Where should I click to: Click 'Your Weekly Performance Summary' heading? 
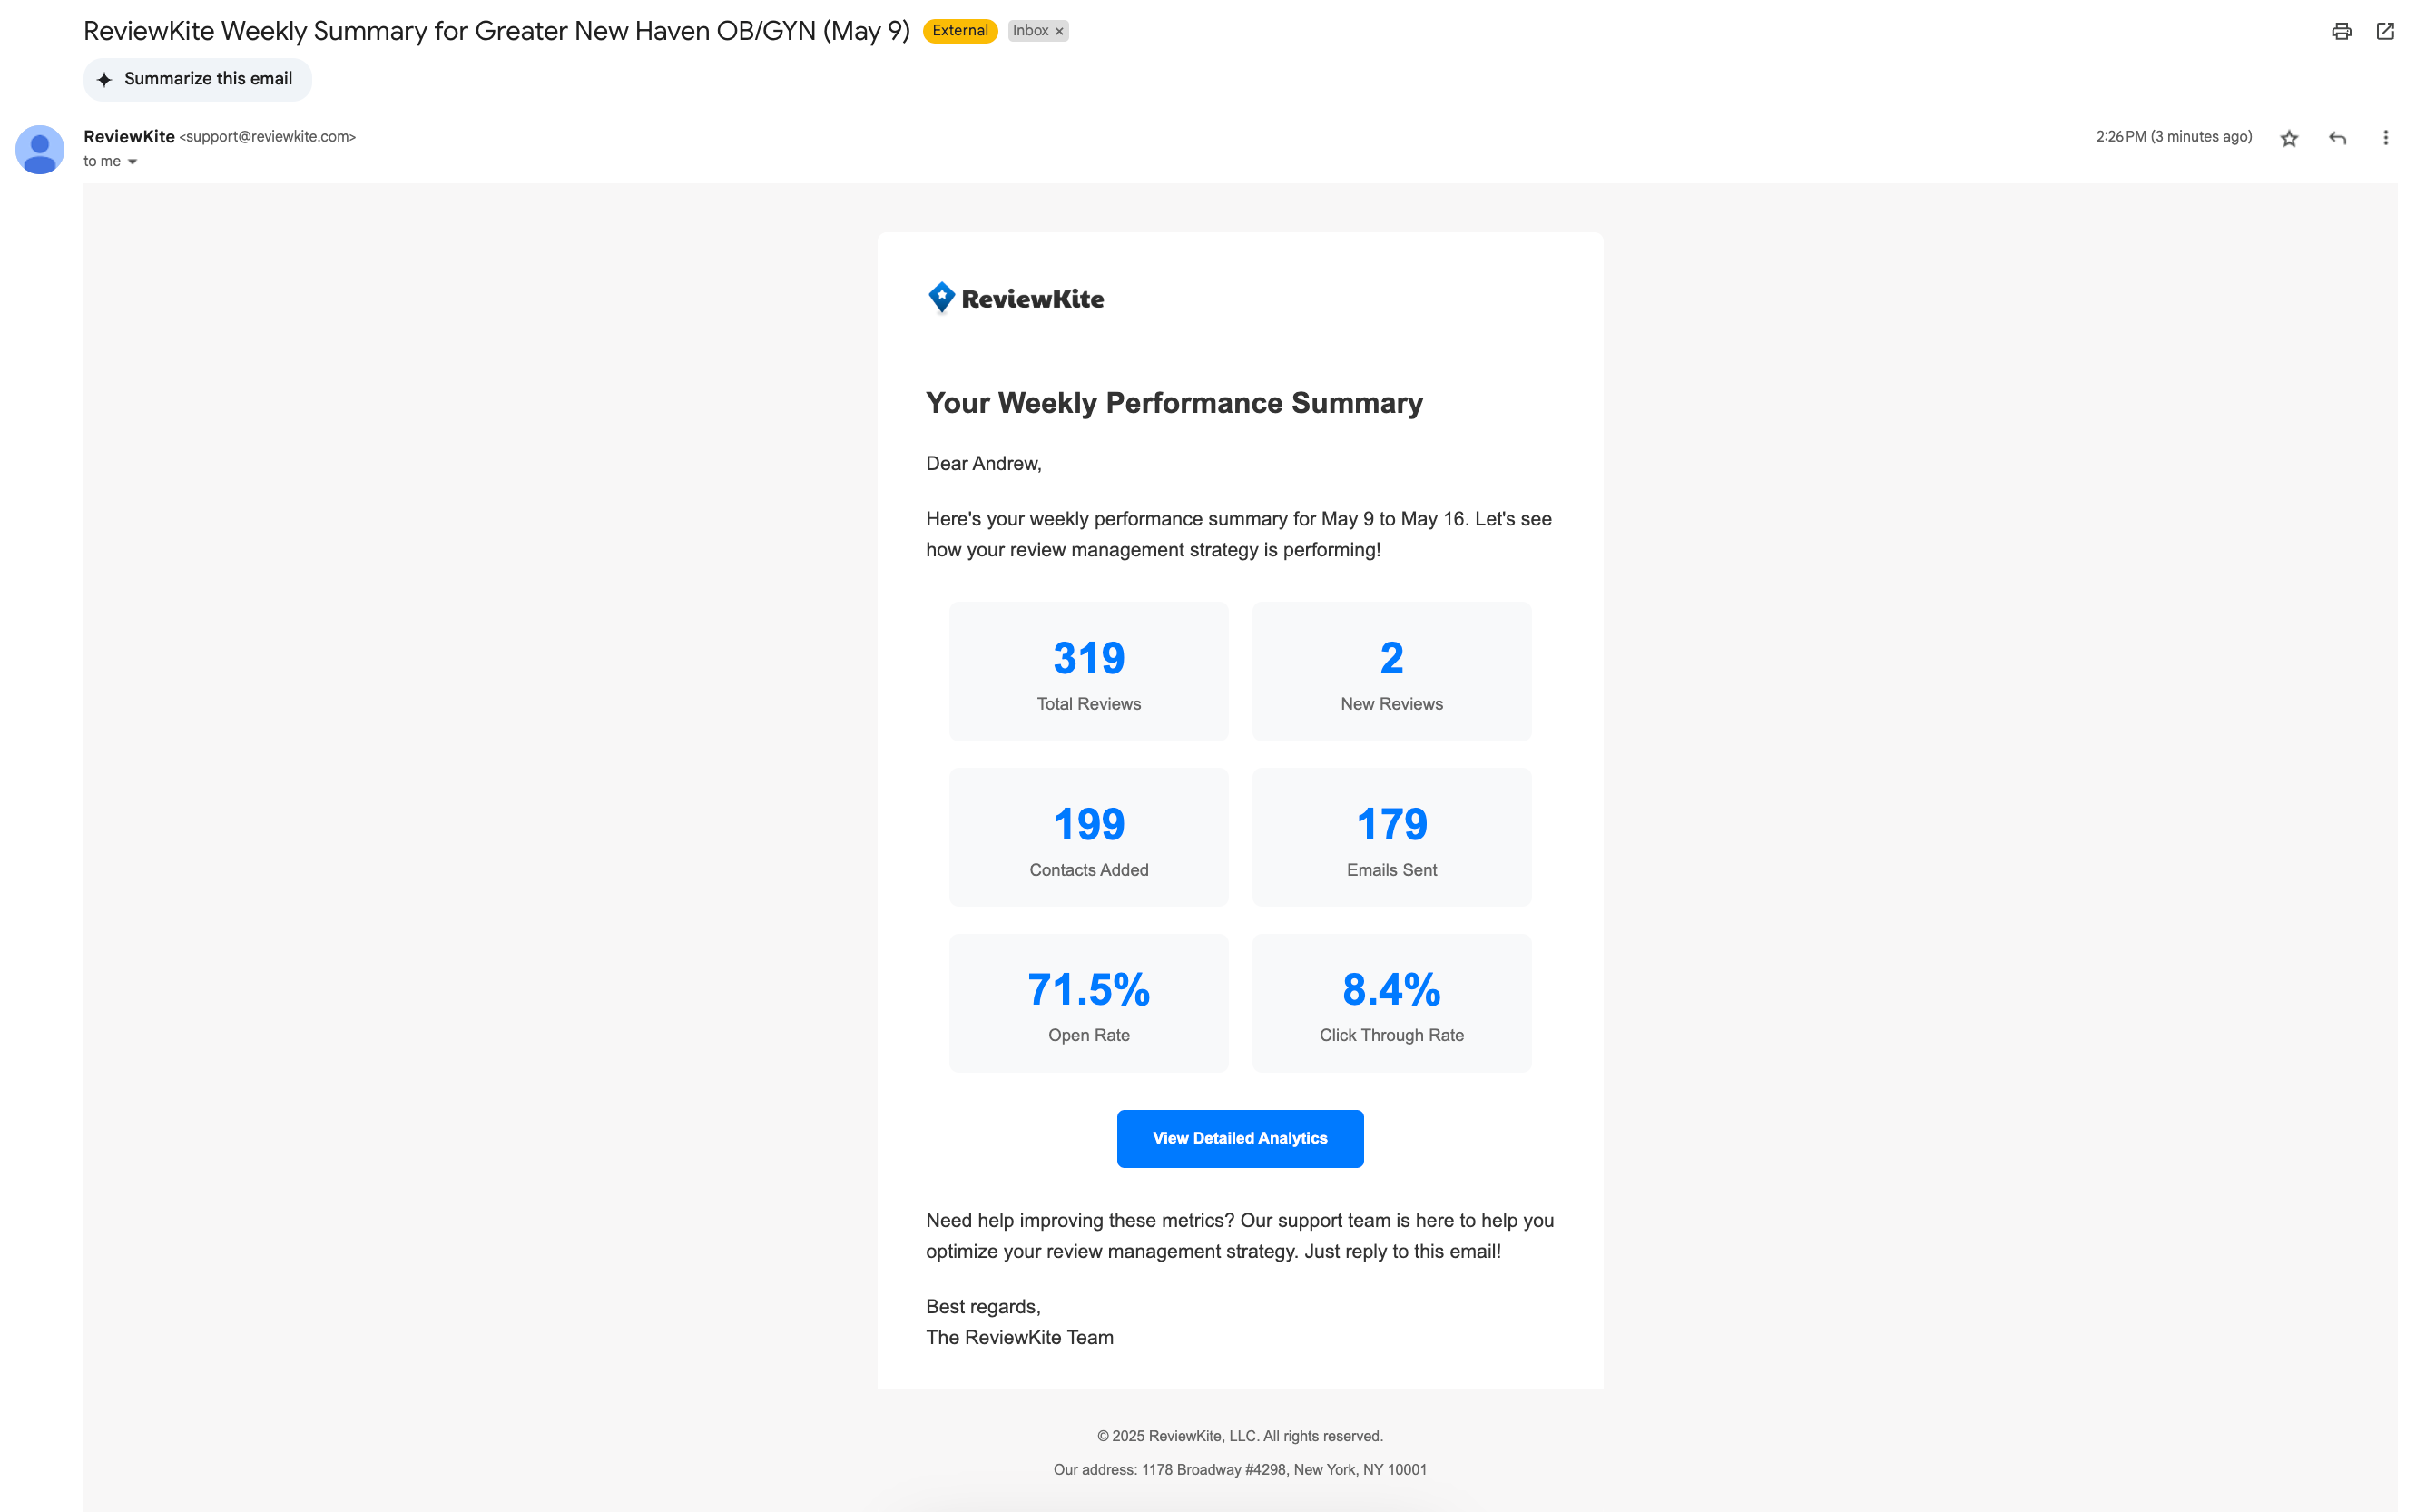tap(1174, 402)
